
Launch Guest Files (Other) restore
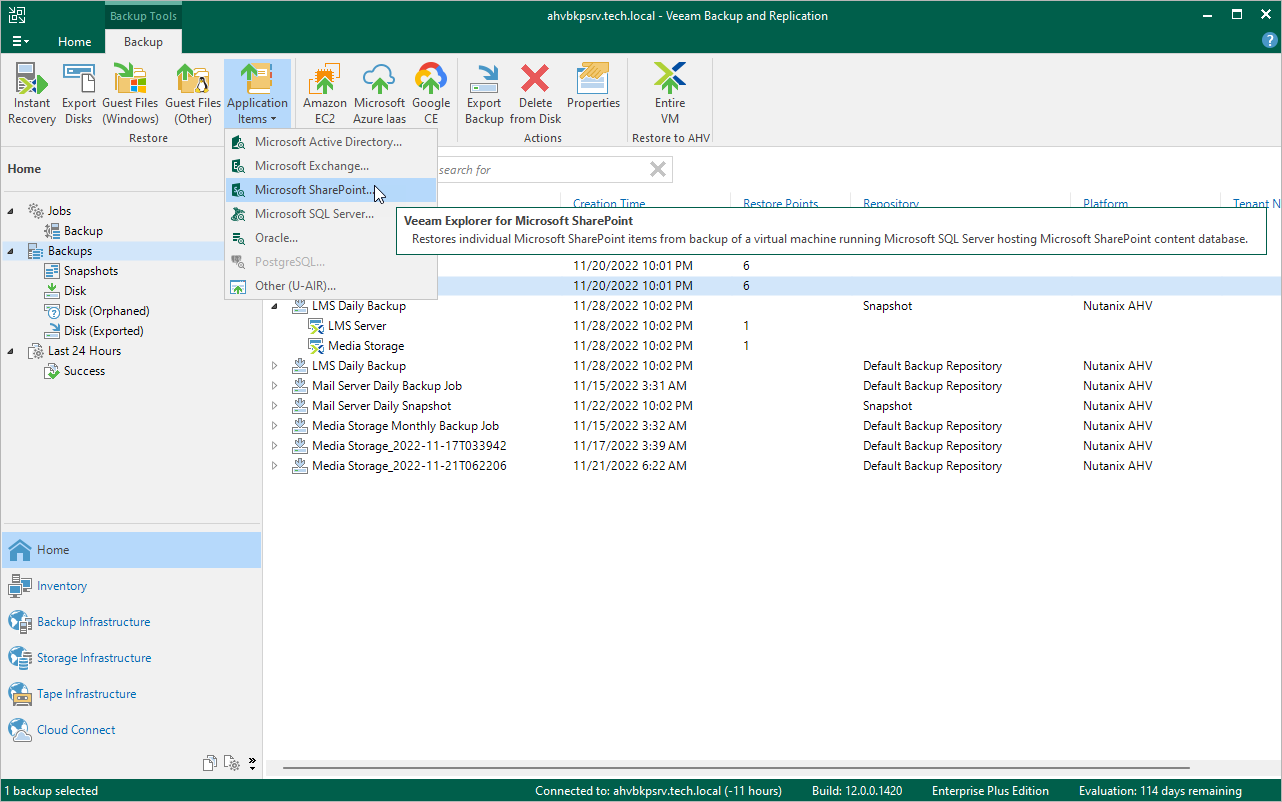point(193,94)
